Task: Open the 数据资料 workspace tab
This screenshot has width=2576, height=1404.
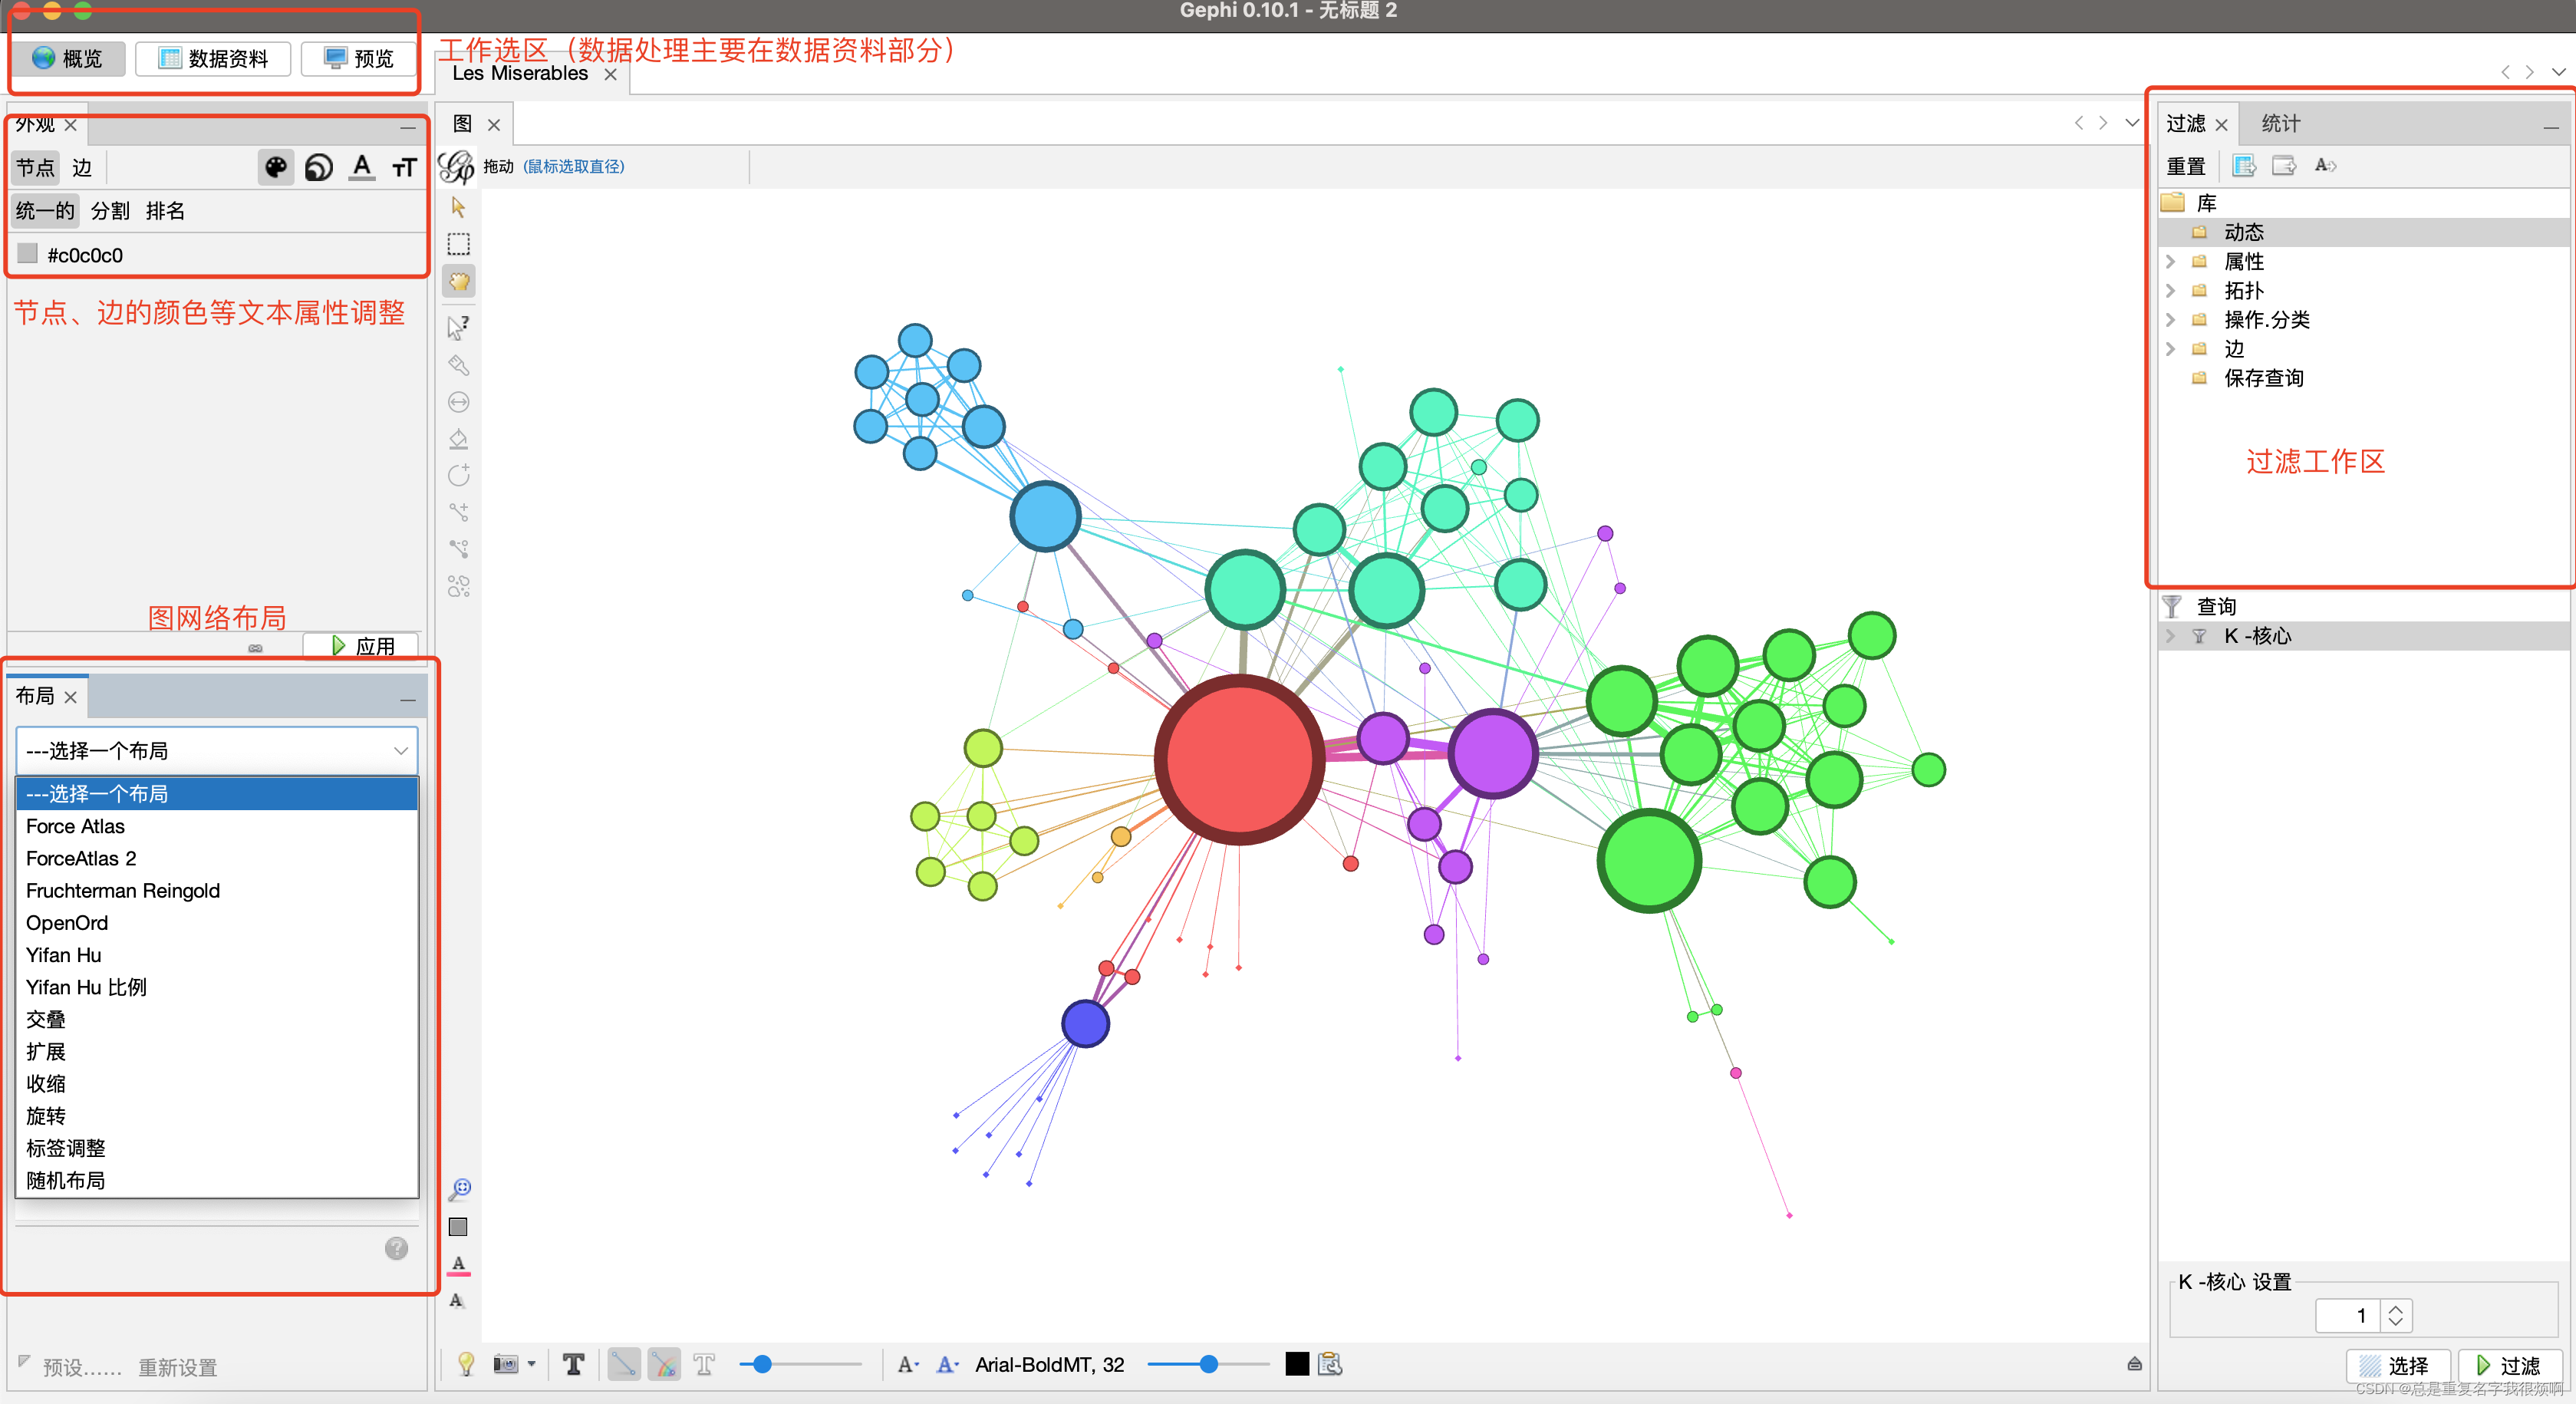Action: coord(213,59)
